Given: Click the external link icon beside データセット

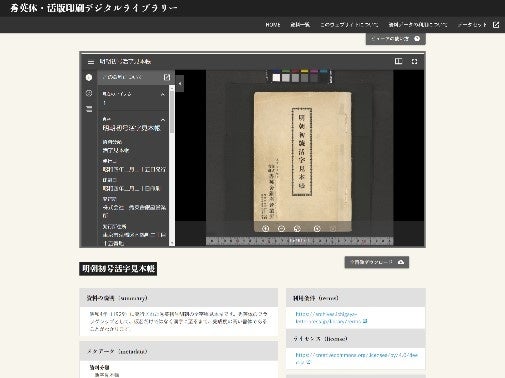Looking at the screenshot, I should [496, 25].
